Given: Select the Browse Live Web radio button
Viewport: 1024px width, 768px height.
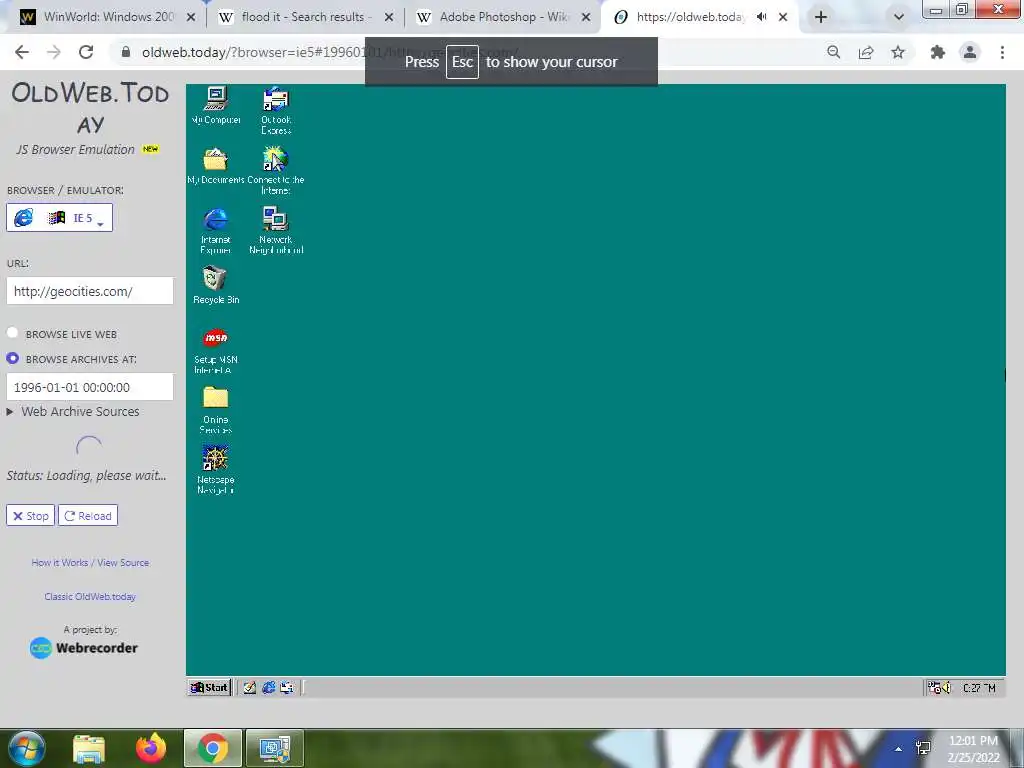Looking at the screenshot, I should point(12,333).
